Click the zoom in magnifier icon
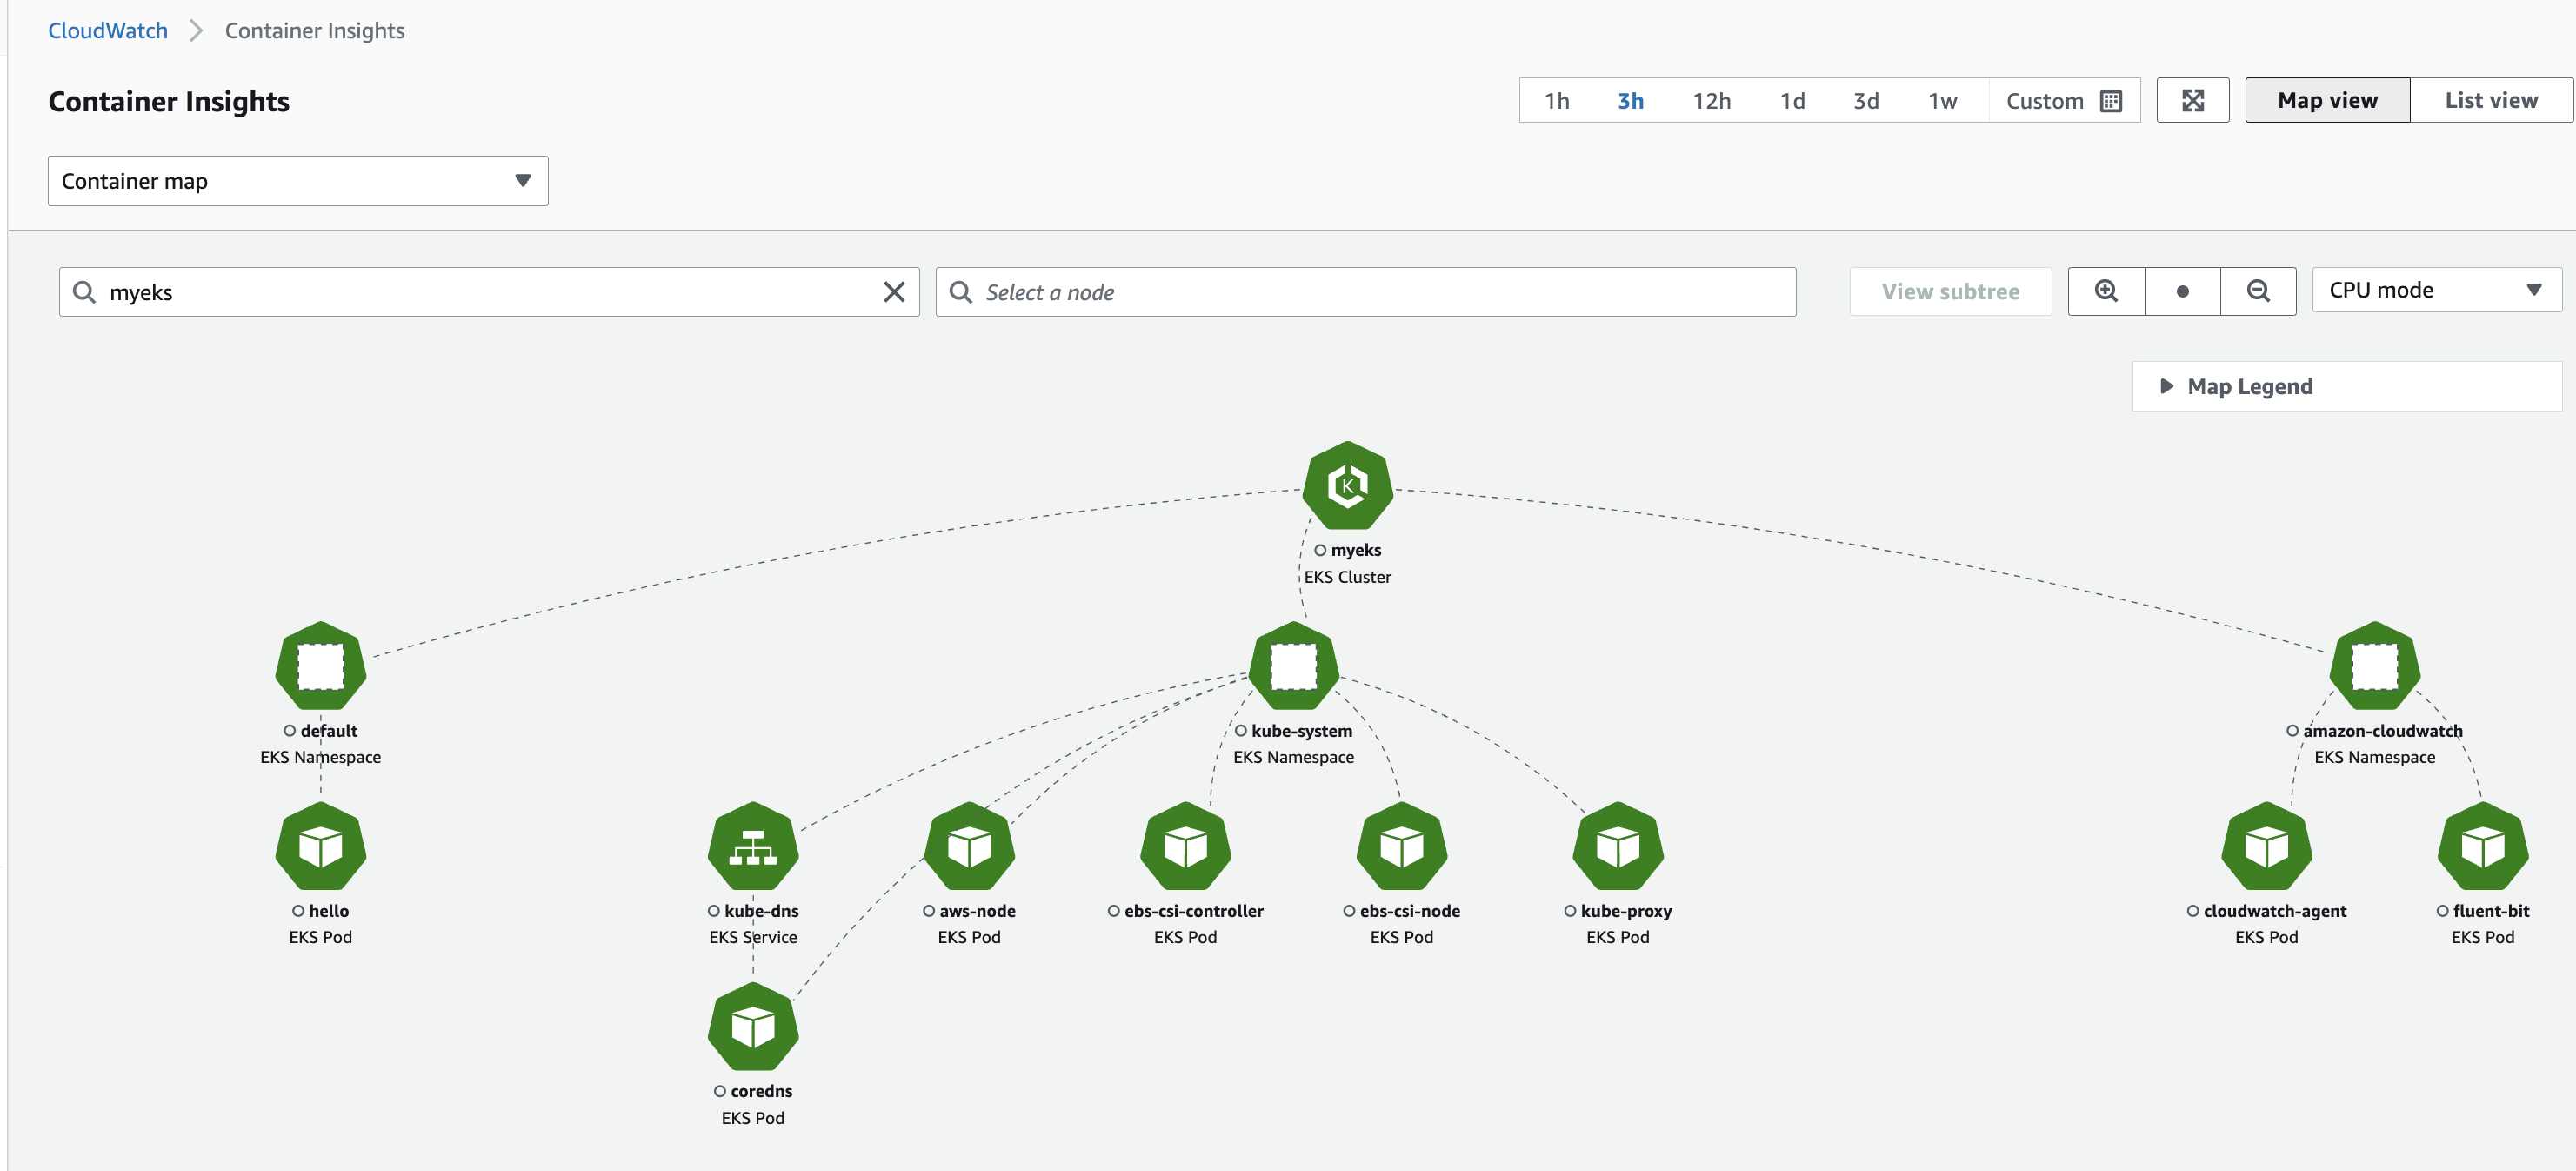 click(x=2106, y=291)
